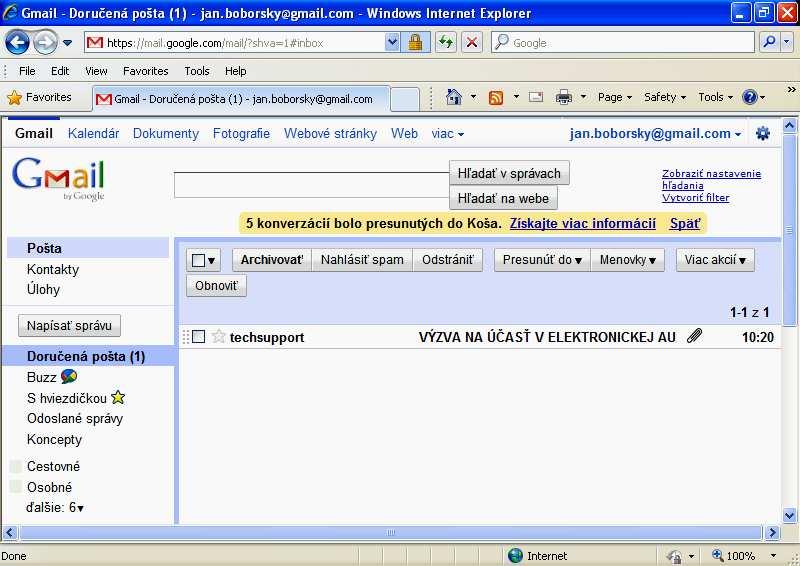Refresh the page with the green arrows icon
Screen dimensions: 800x566
445,42
